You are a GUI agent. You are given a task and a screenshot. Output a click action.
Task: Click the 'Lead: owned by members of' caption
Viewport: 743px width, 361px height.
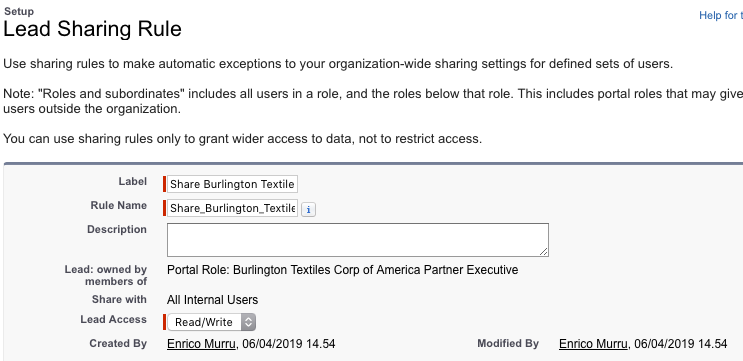106,275
